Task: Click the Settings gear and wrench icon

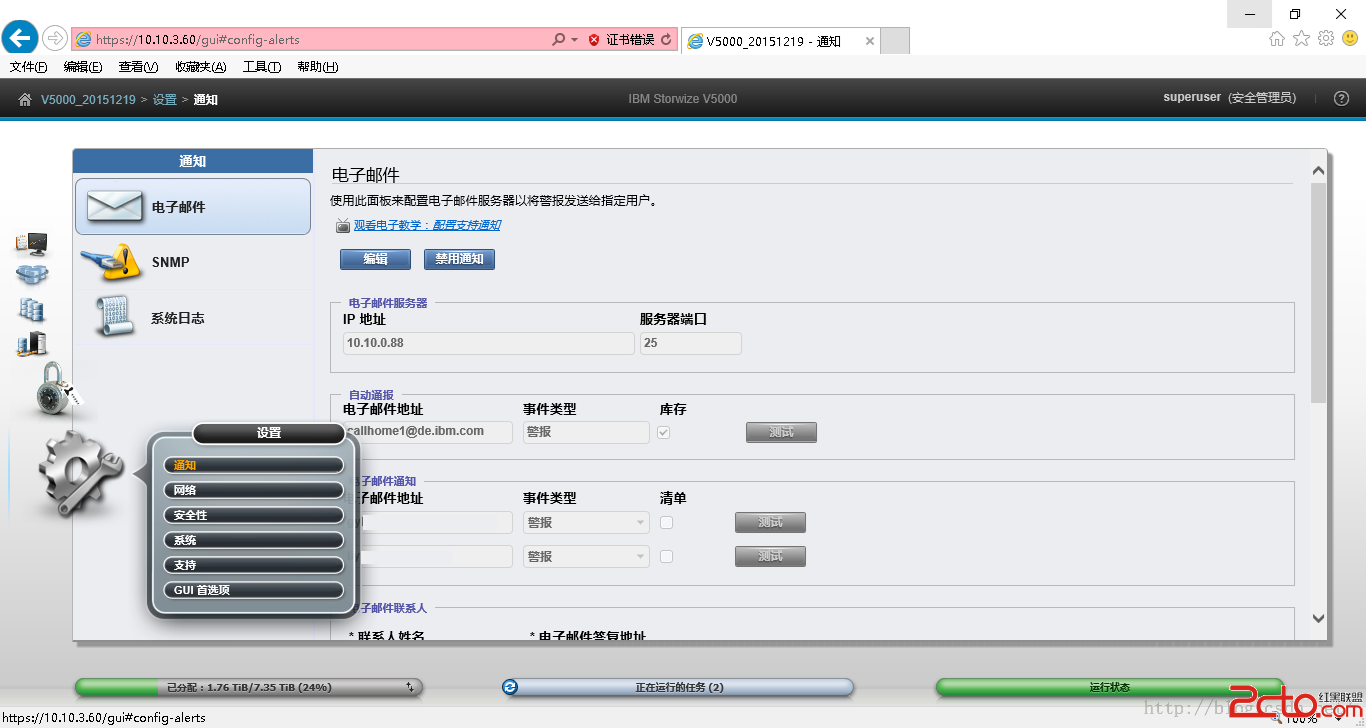Action: coord(78,472)
